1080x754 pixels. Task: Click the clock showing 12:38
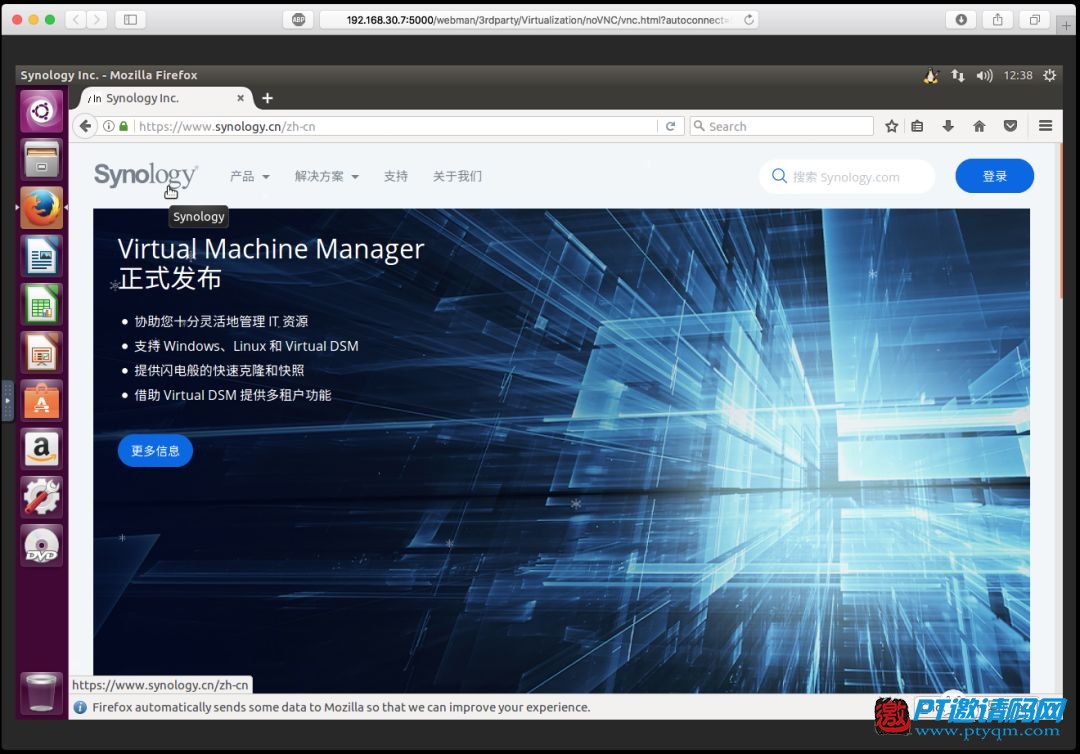(1017, 75)
